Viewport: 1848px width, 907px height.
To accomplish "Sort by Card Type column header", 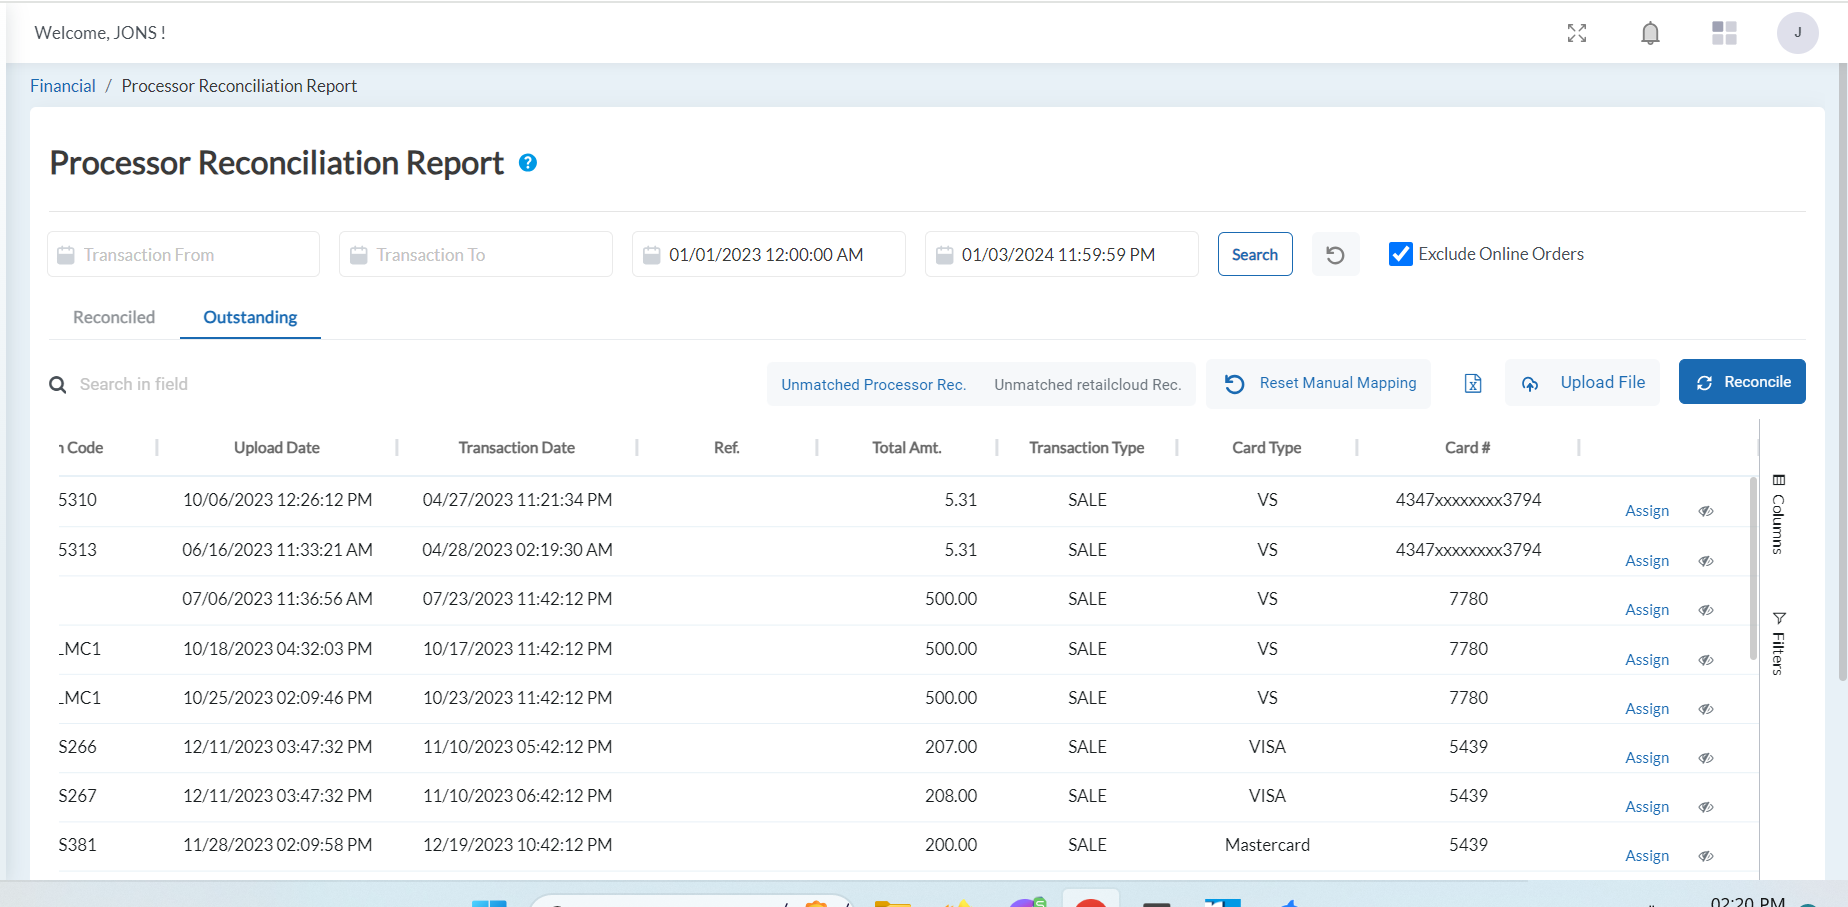I will click(x=1267, y=448).
